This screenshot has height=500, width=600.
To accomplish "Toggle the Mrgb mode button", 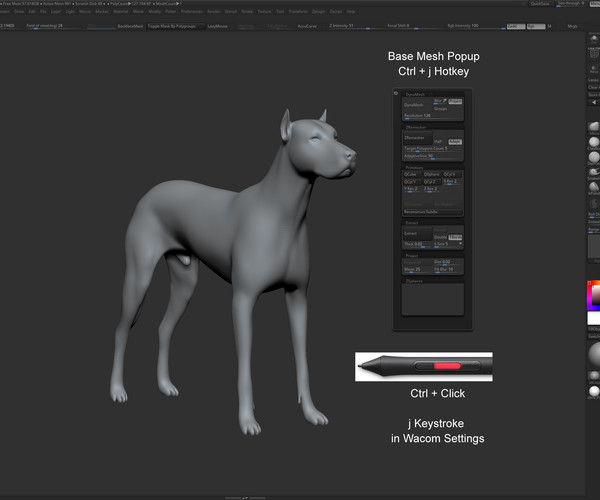I will [572, 26].
